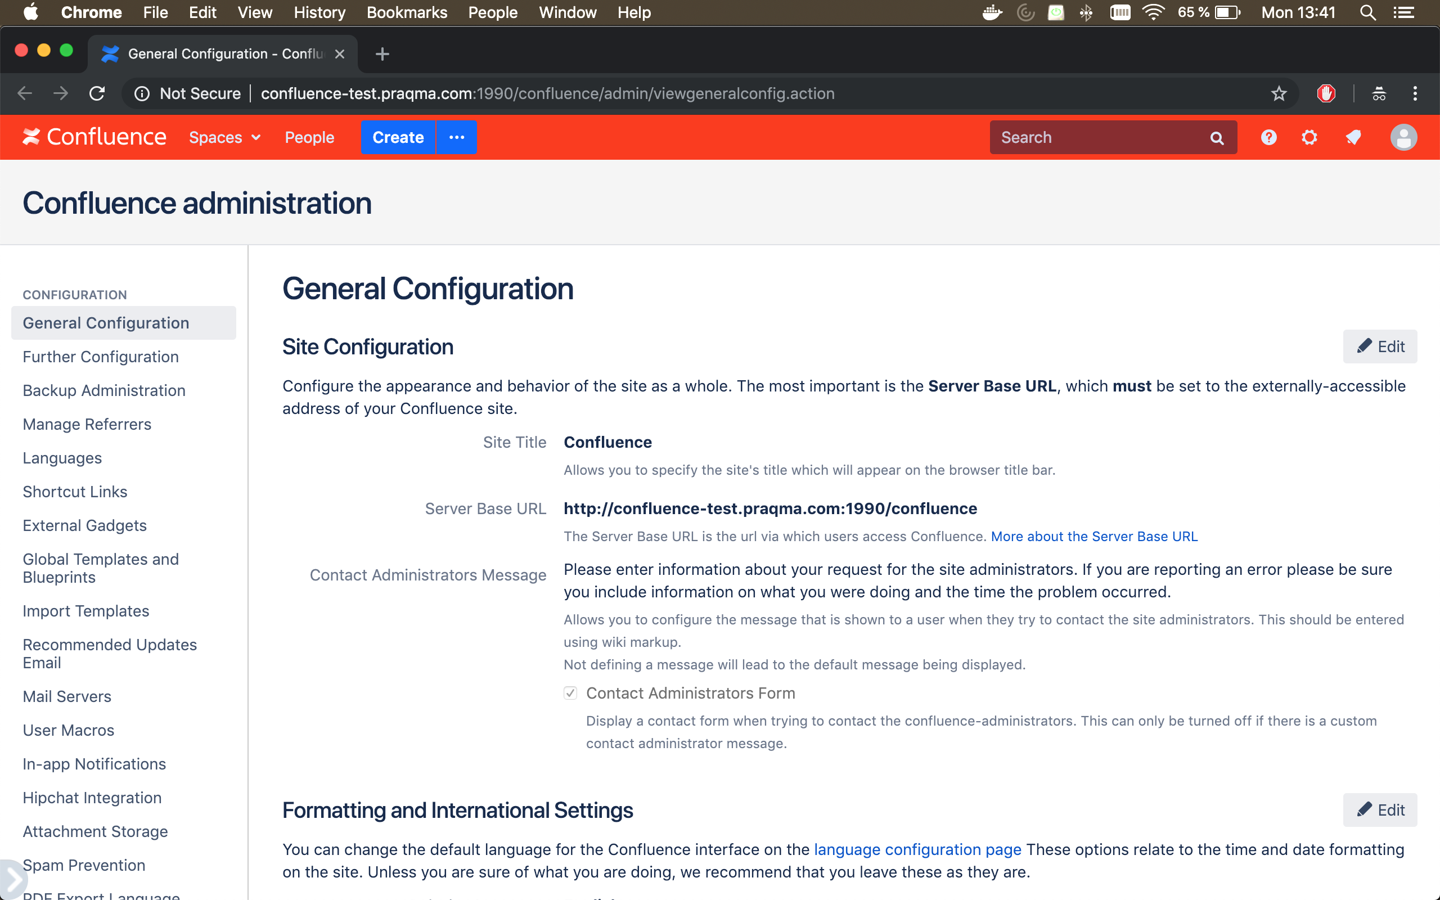The height and width of the screenshot is (900, 1440).
Task: Click the search magnifier icon in Confluence
Action: pyautogui.click(x=1217, y=138)
